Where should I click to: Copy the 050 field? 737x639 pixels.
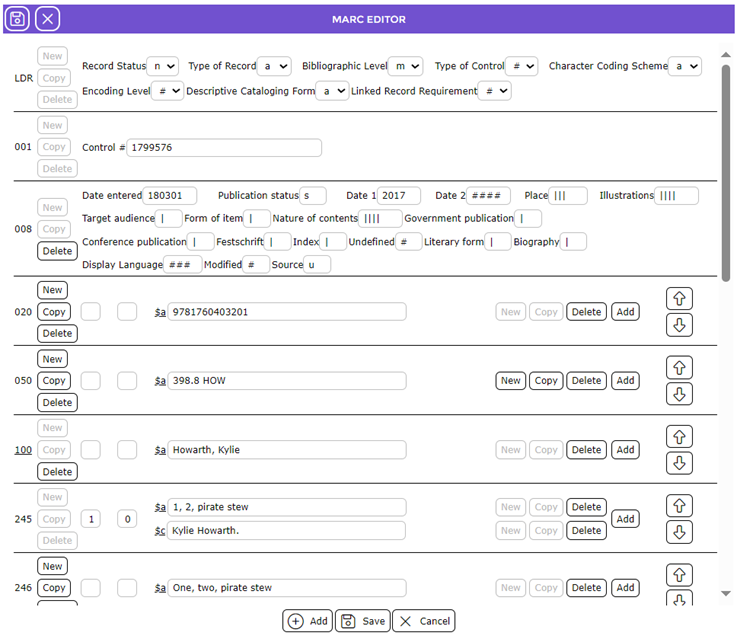tap(54, 381)
